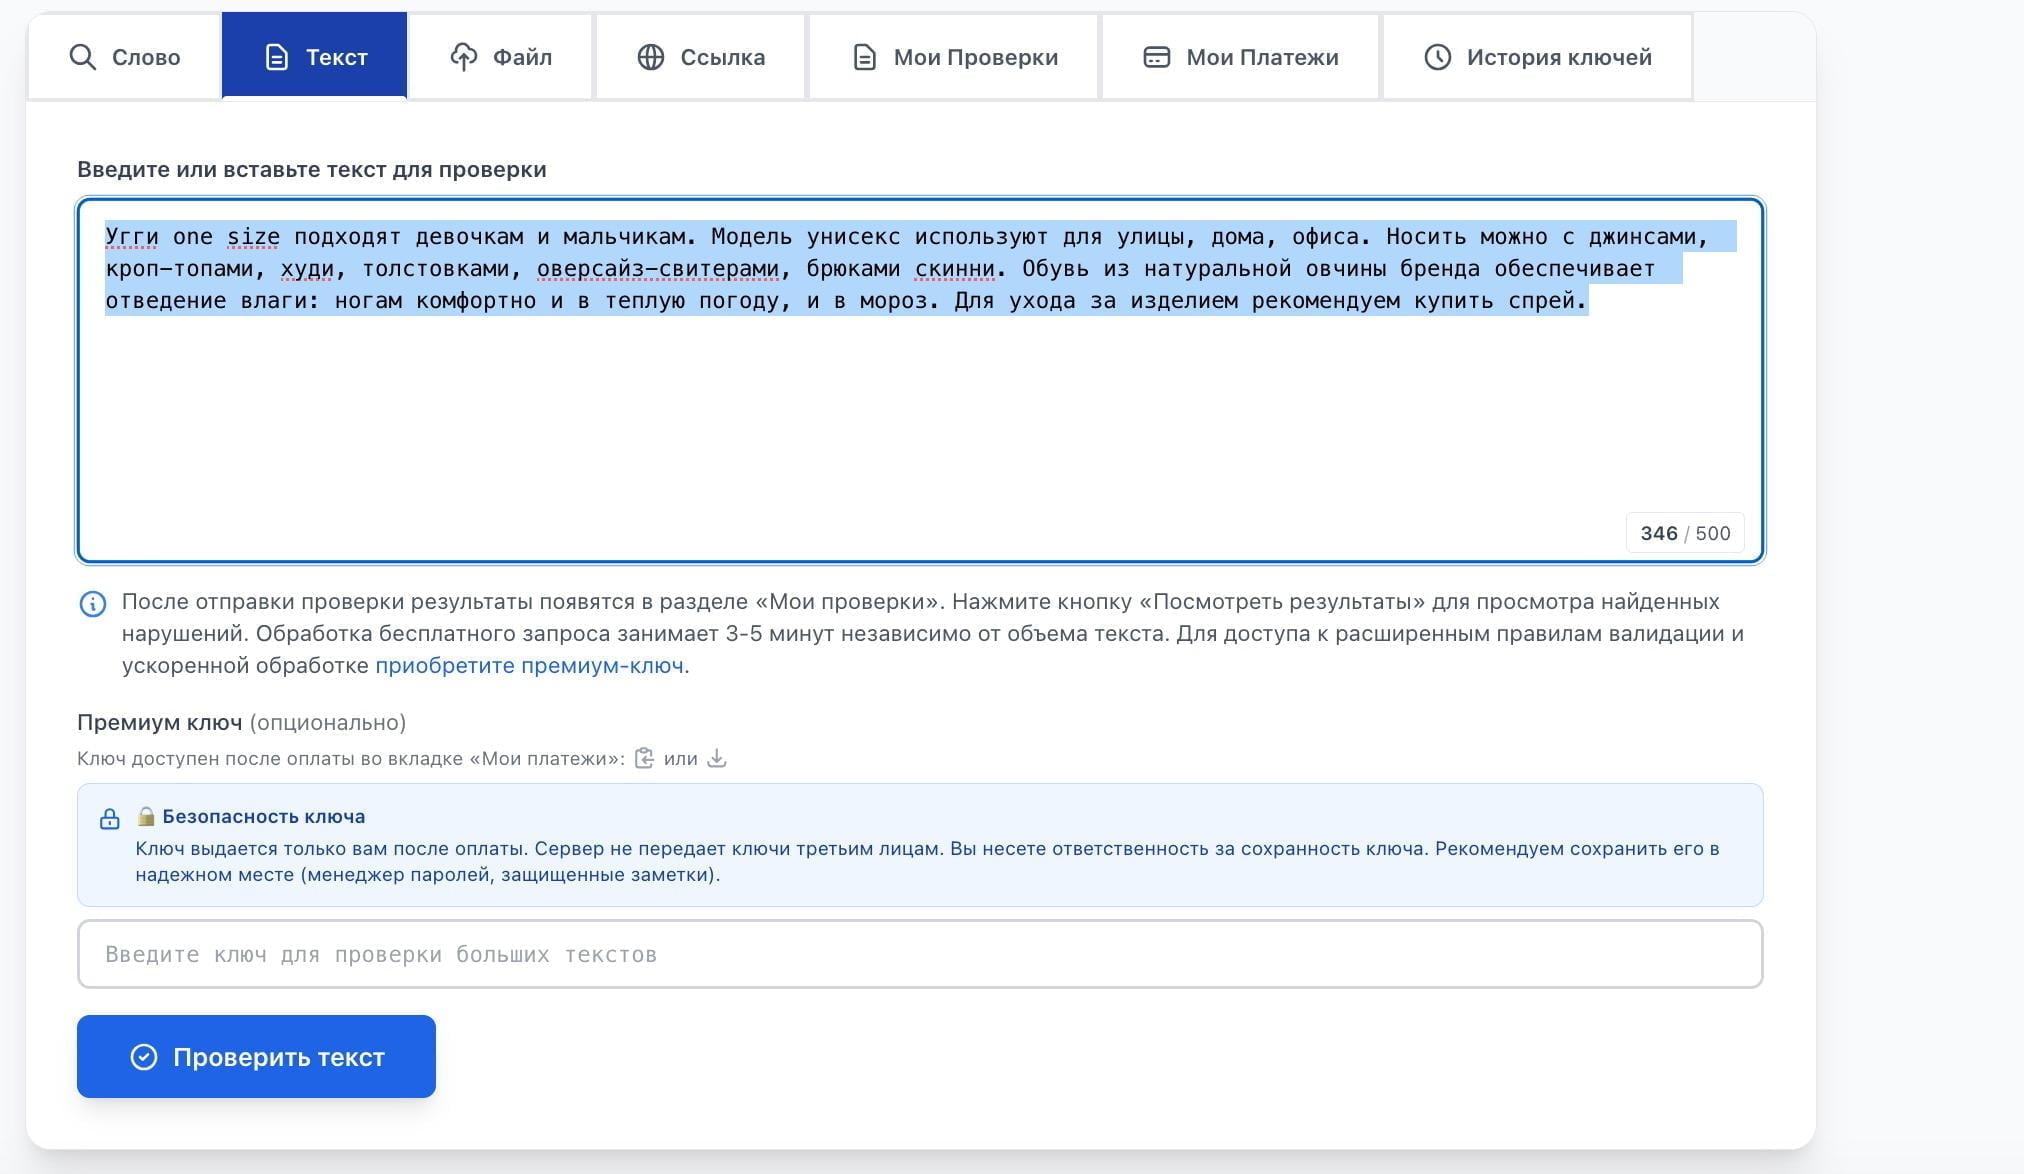Select the clock icon on История ключей tab
The image size is (2024, 1174).
tap(1437, 57)
